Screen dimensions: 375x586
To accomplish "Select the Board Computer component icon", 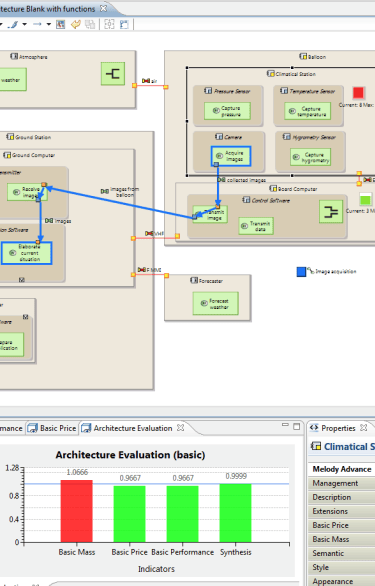I will pos(273,188).
